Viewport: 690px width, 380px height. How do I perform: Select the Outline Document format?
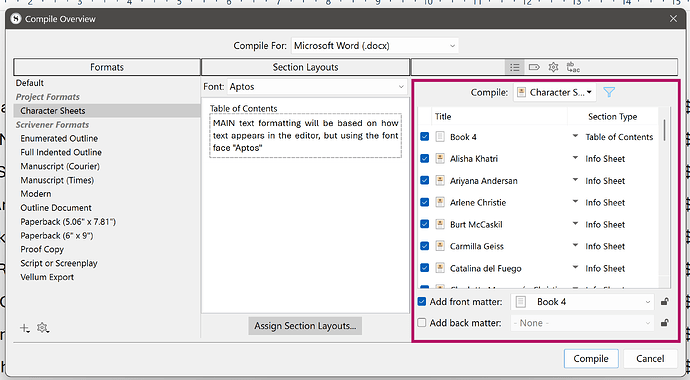56,208
